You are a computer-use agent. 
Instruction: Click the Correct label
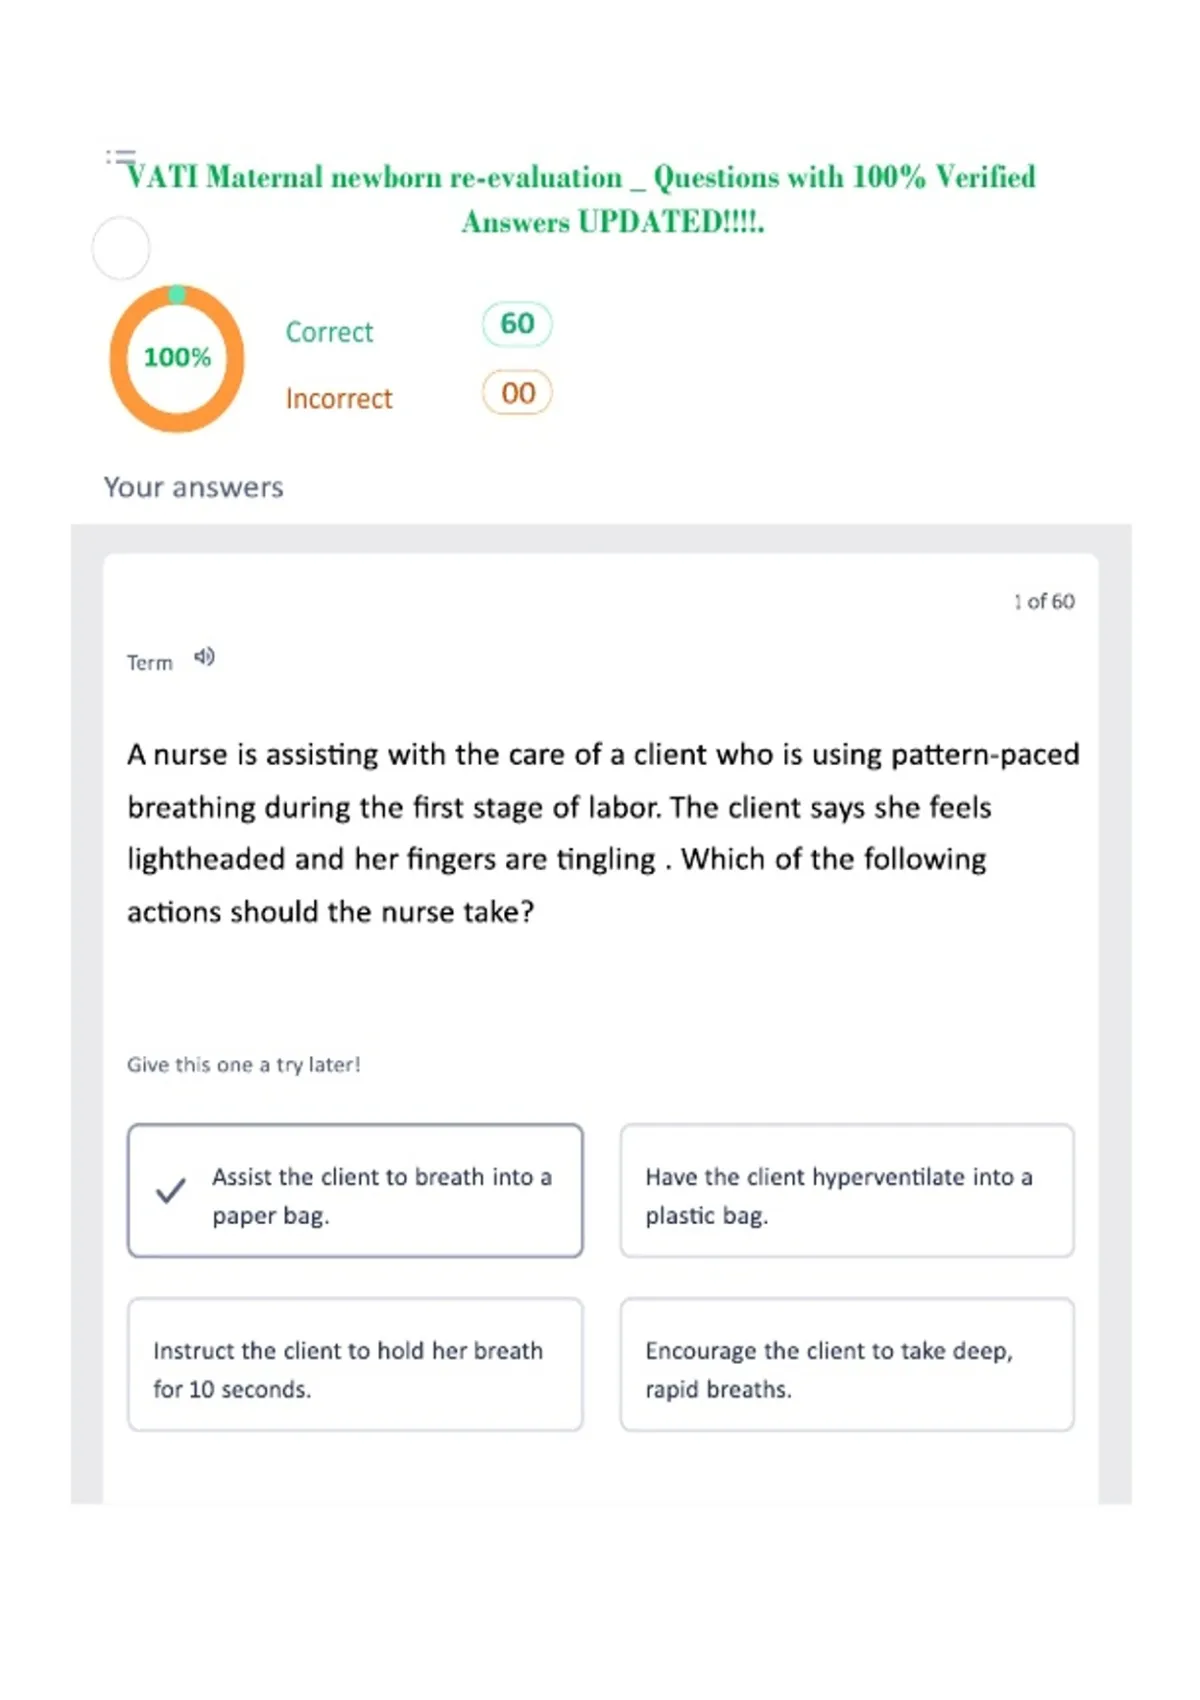point(329,332)
